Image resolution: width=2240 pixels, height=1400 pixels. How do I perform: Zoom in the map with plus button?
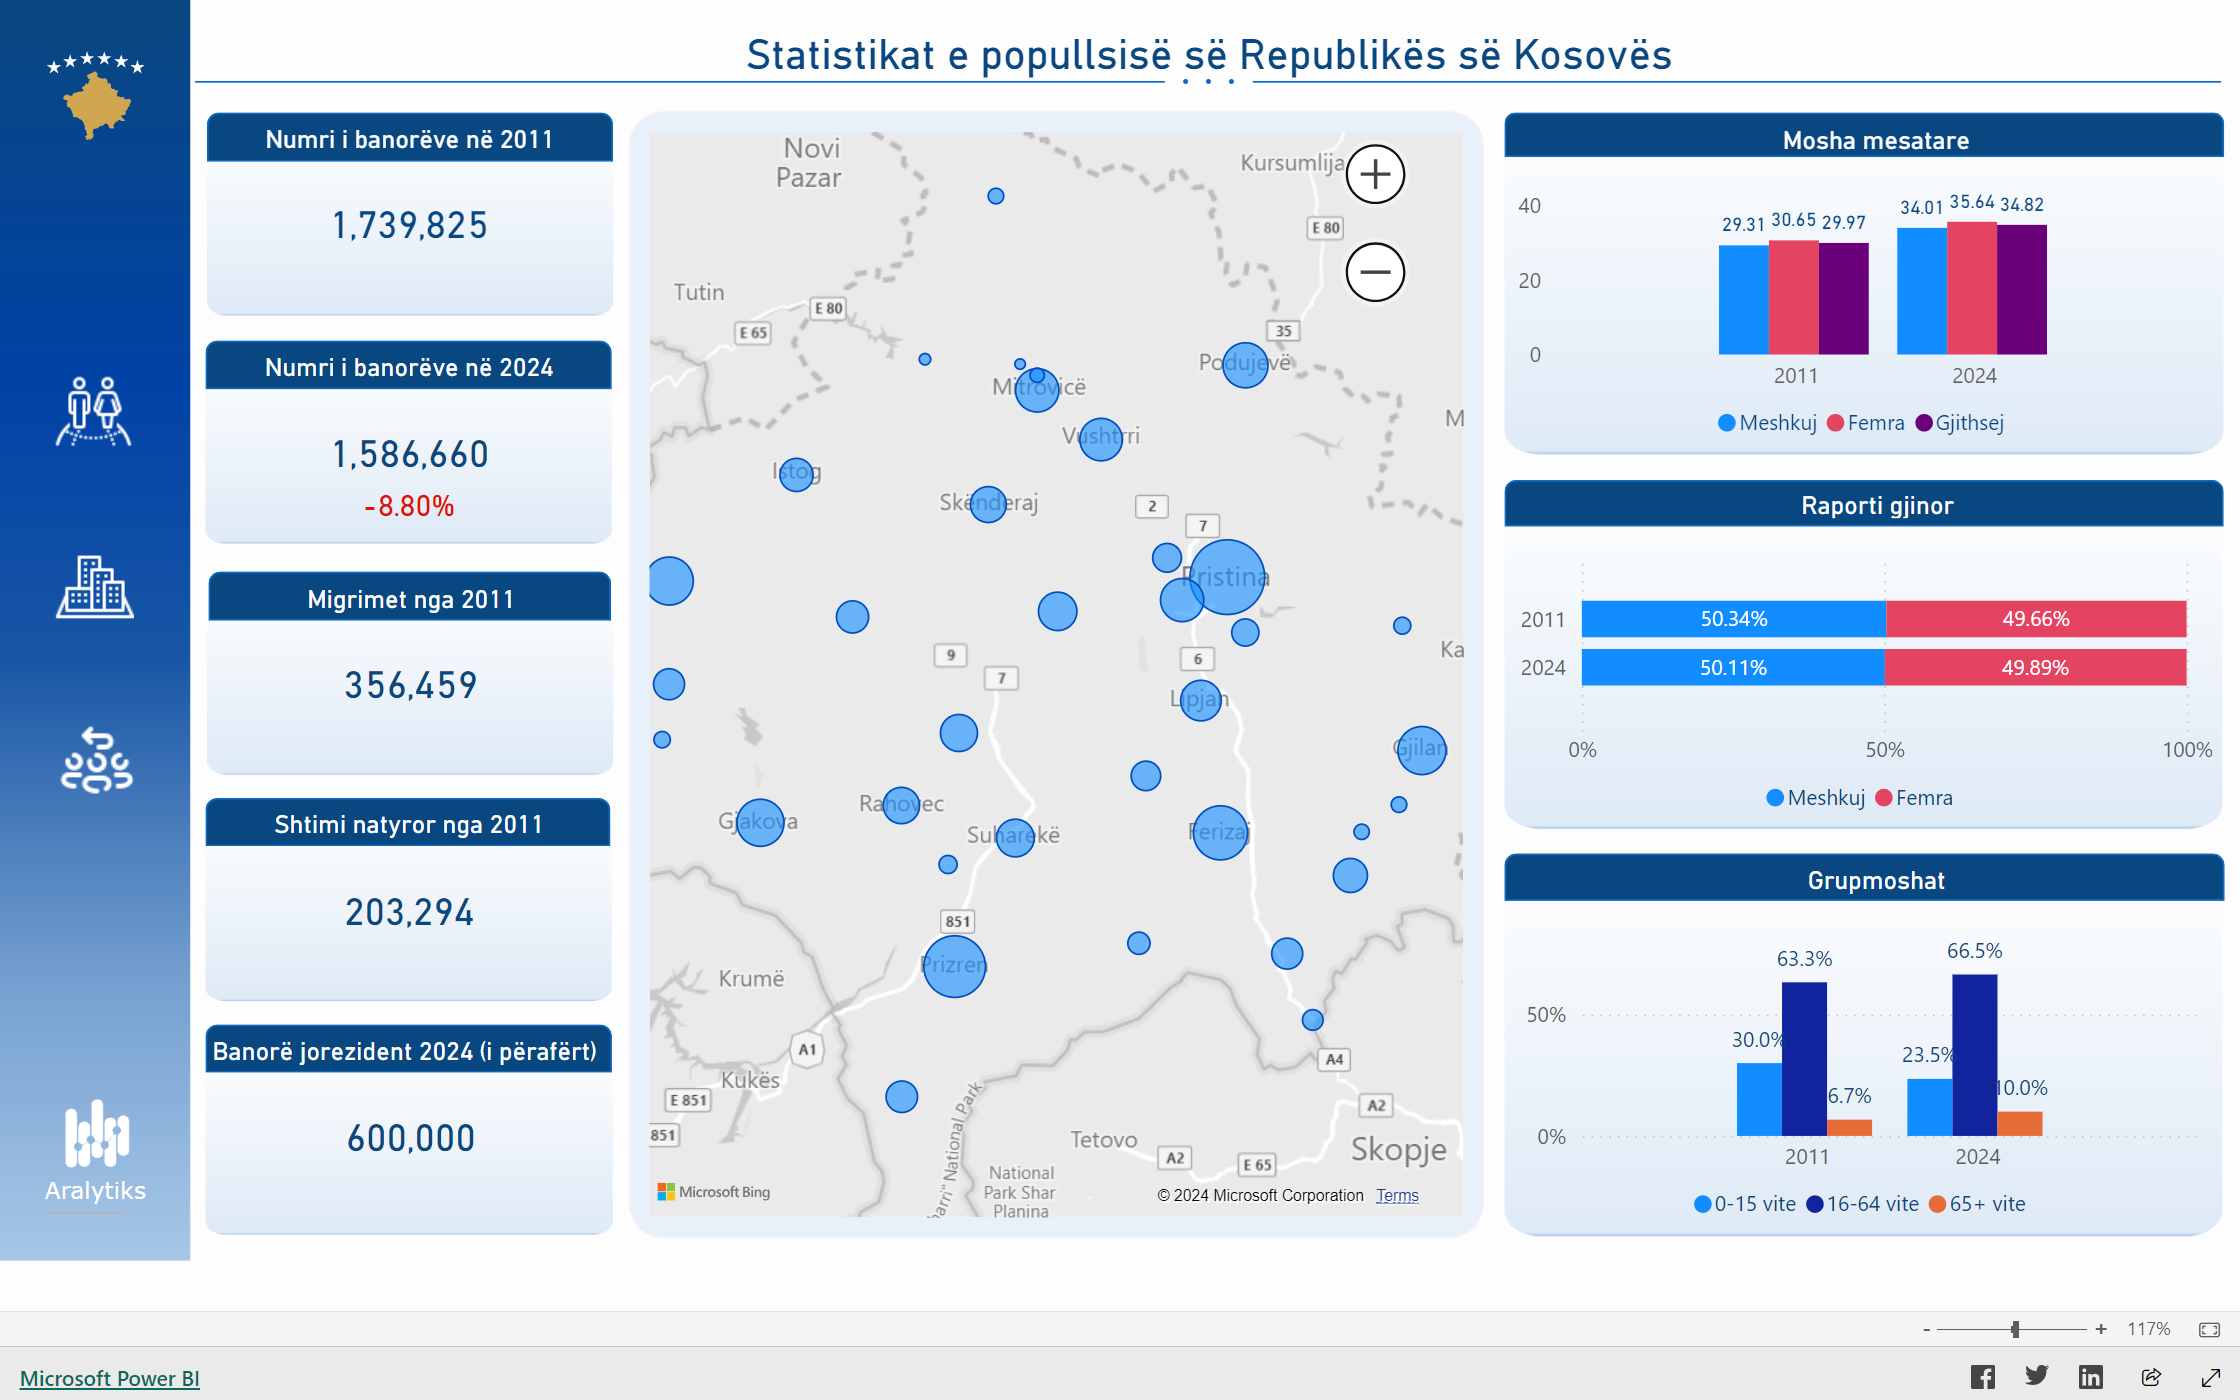tap(1375, 174)
